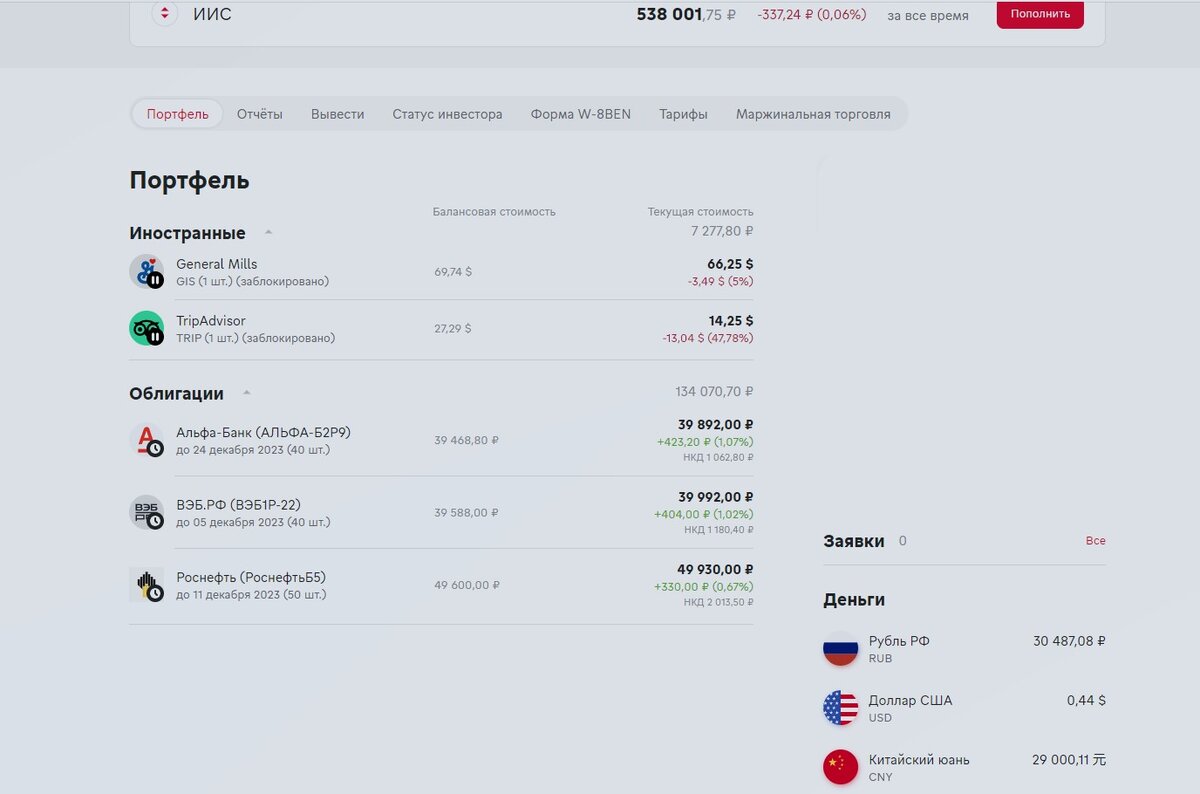Click ВЭБ.РФ value 39 992,00 ₽

[716, 497]
